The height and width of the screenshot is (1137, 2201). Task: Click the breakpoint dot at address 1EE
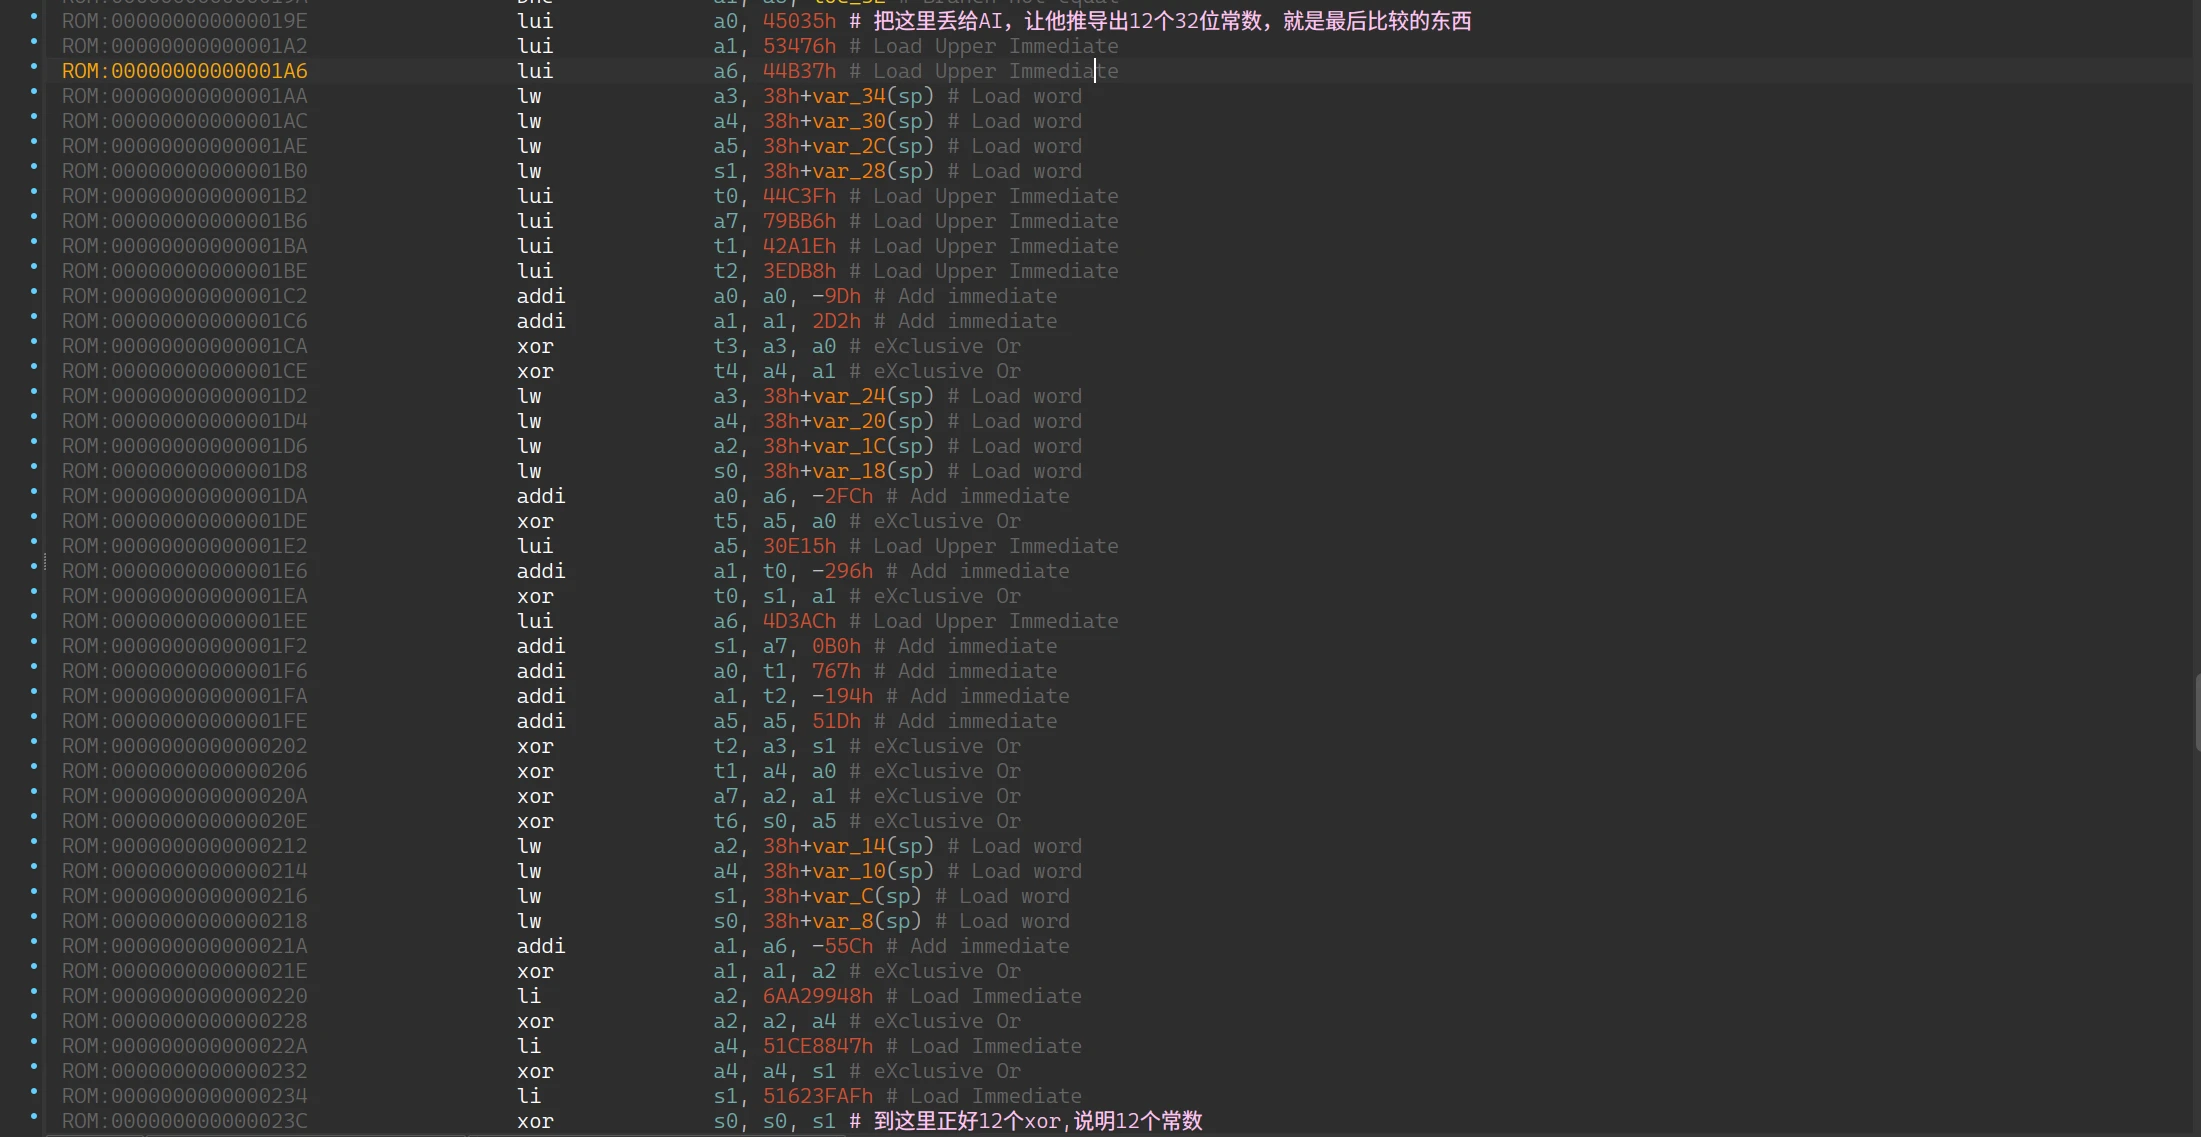click(x=34, y=616)
